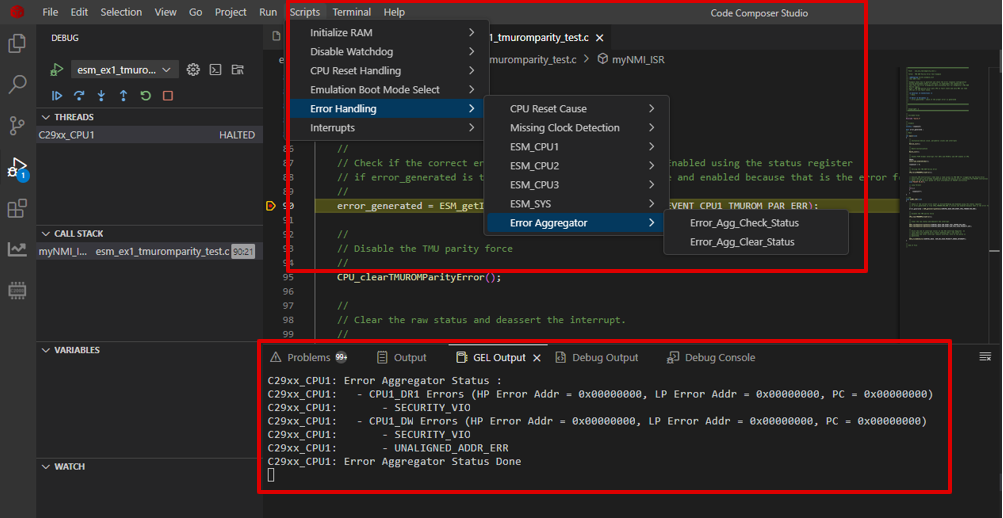This screenshot has width=1003, height=518.
Task: Close the GEL Output tab
Action: point(537,357)
